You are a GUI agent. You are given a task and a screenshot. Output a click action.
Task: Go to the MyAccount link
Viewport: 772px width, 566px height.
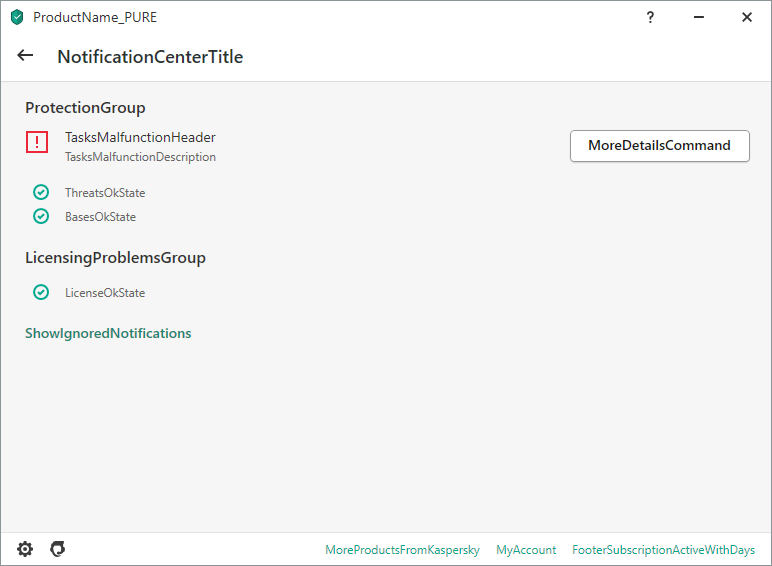coord(526,550)
